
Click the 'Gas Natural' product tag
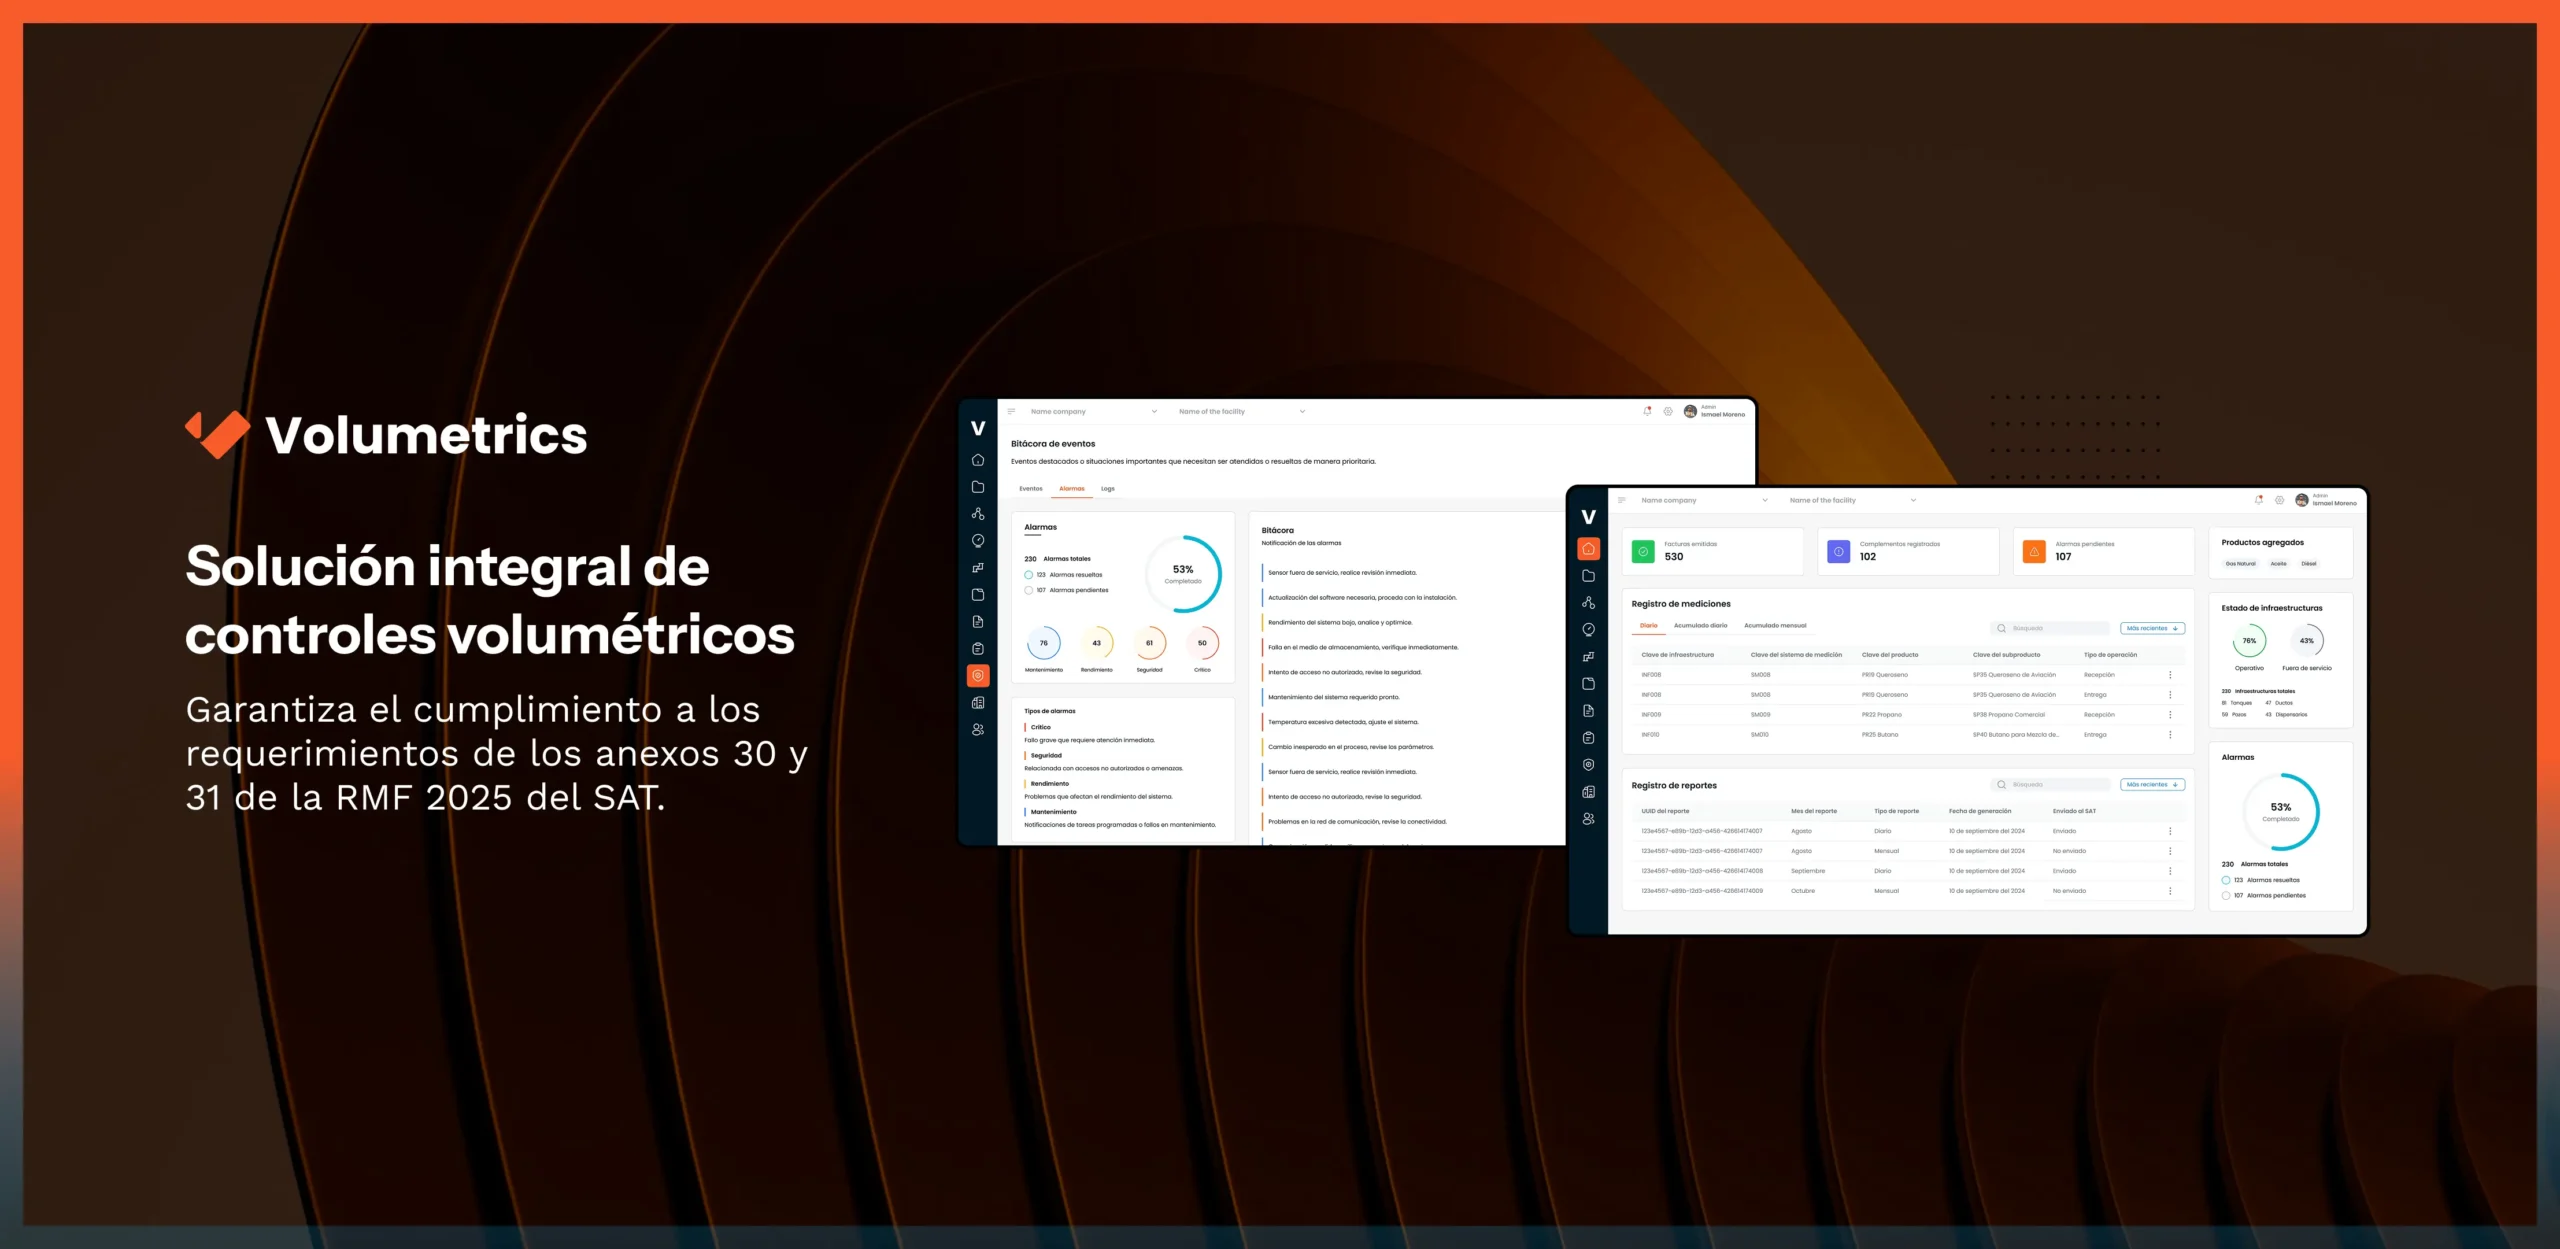click(x=2240, y=564)
